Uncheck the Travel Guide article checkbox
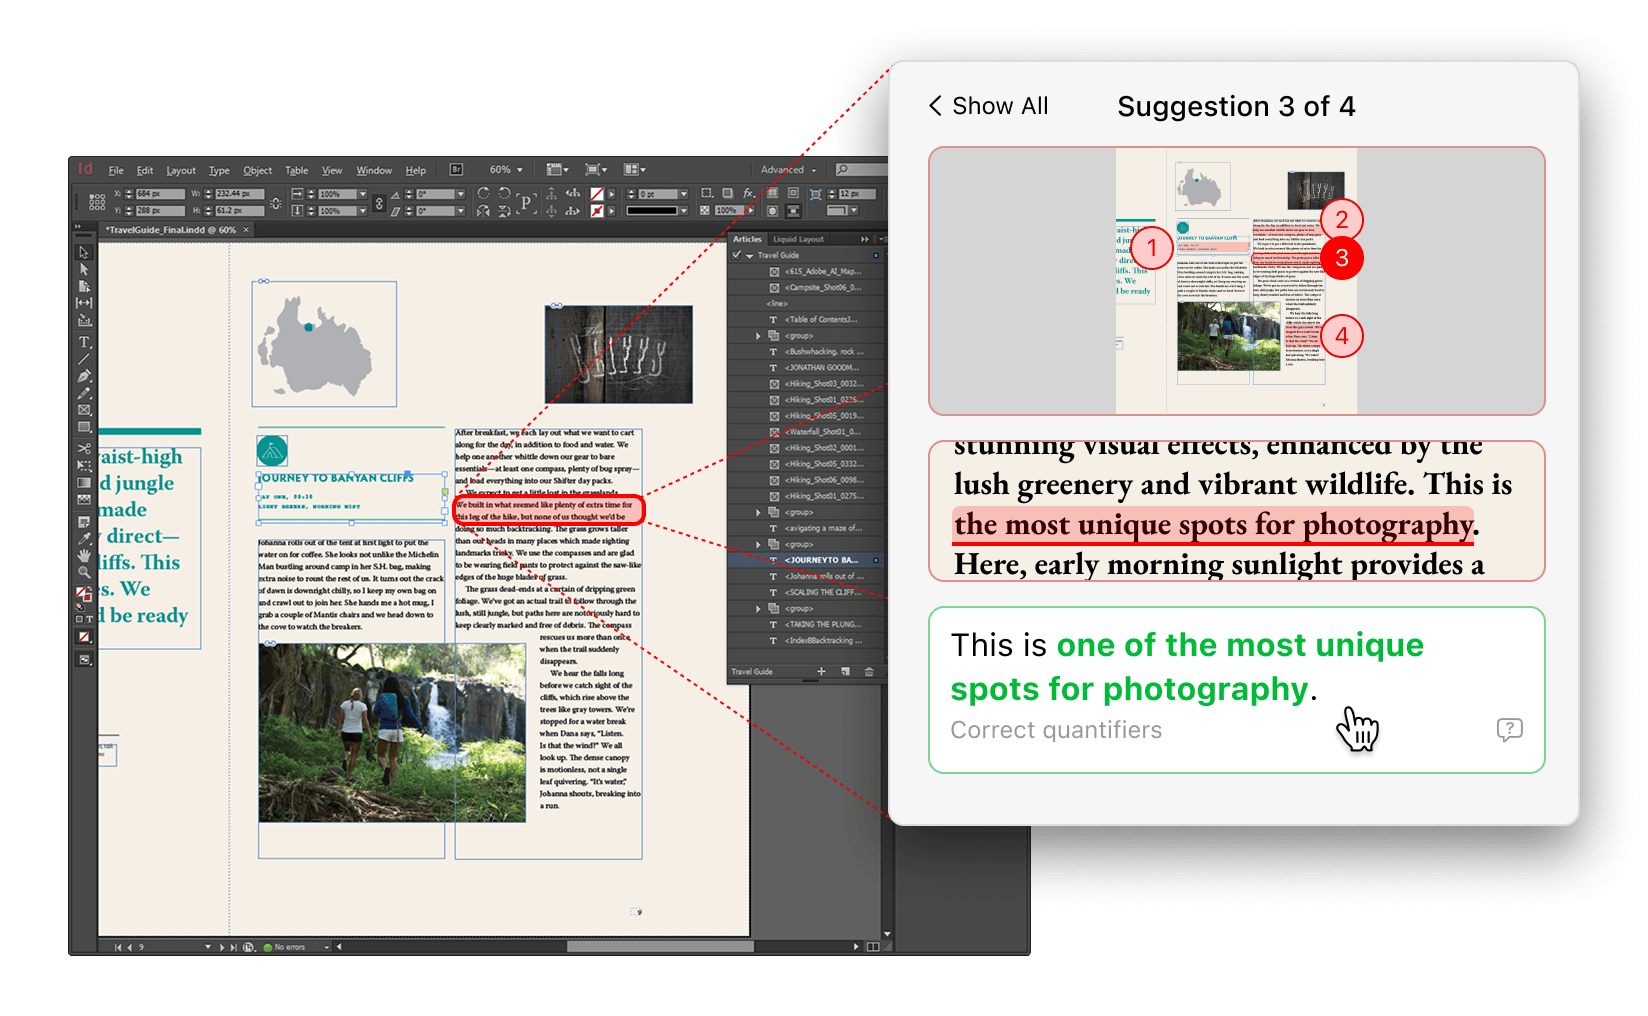The width and height of the screenshot is (1648, 1016). (737, 255)
